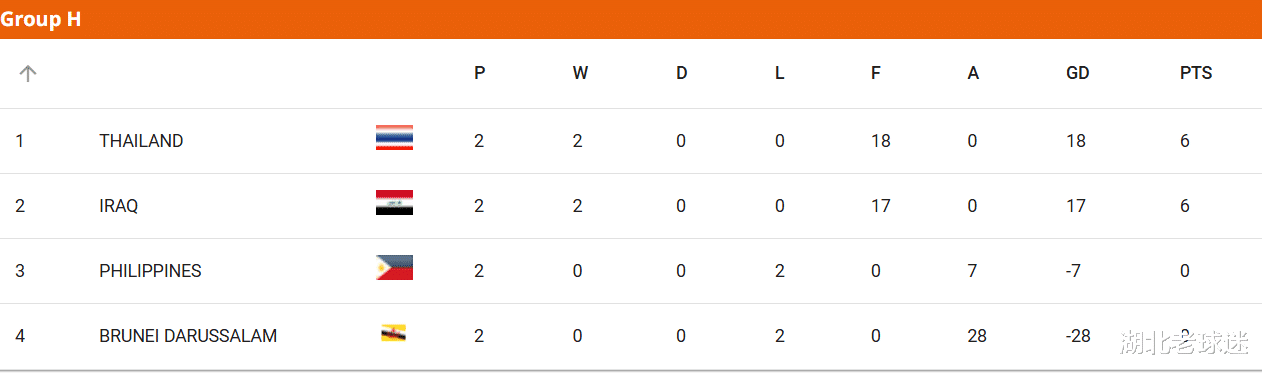Click the F column header
1262x373 pixels.
(x=876, y=73)
